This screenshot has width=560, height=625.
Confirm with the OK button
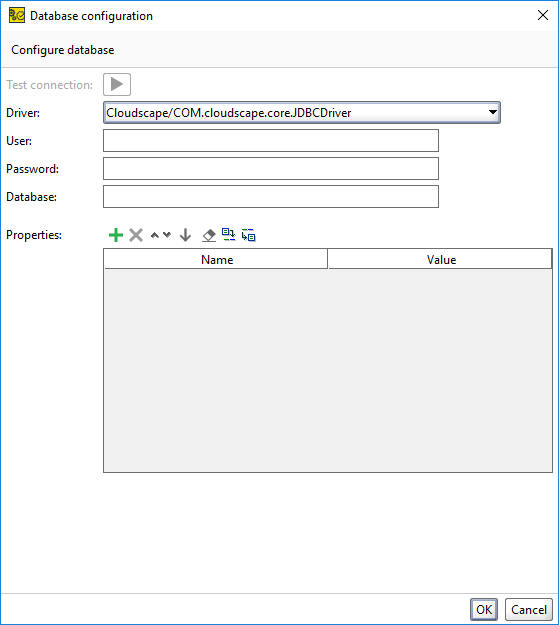click(483, 609)
